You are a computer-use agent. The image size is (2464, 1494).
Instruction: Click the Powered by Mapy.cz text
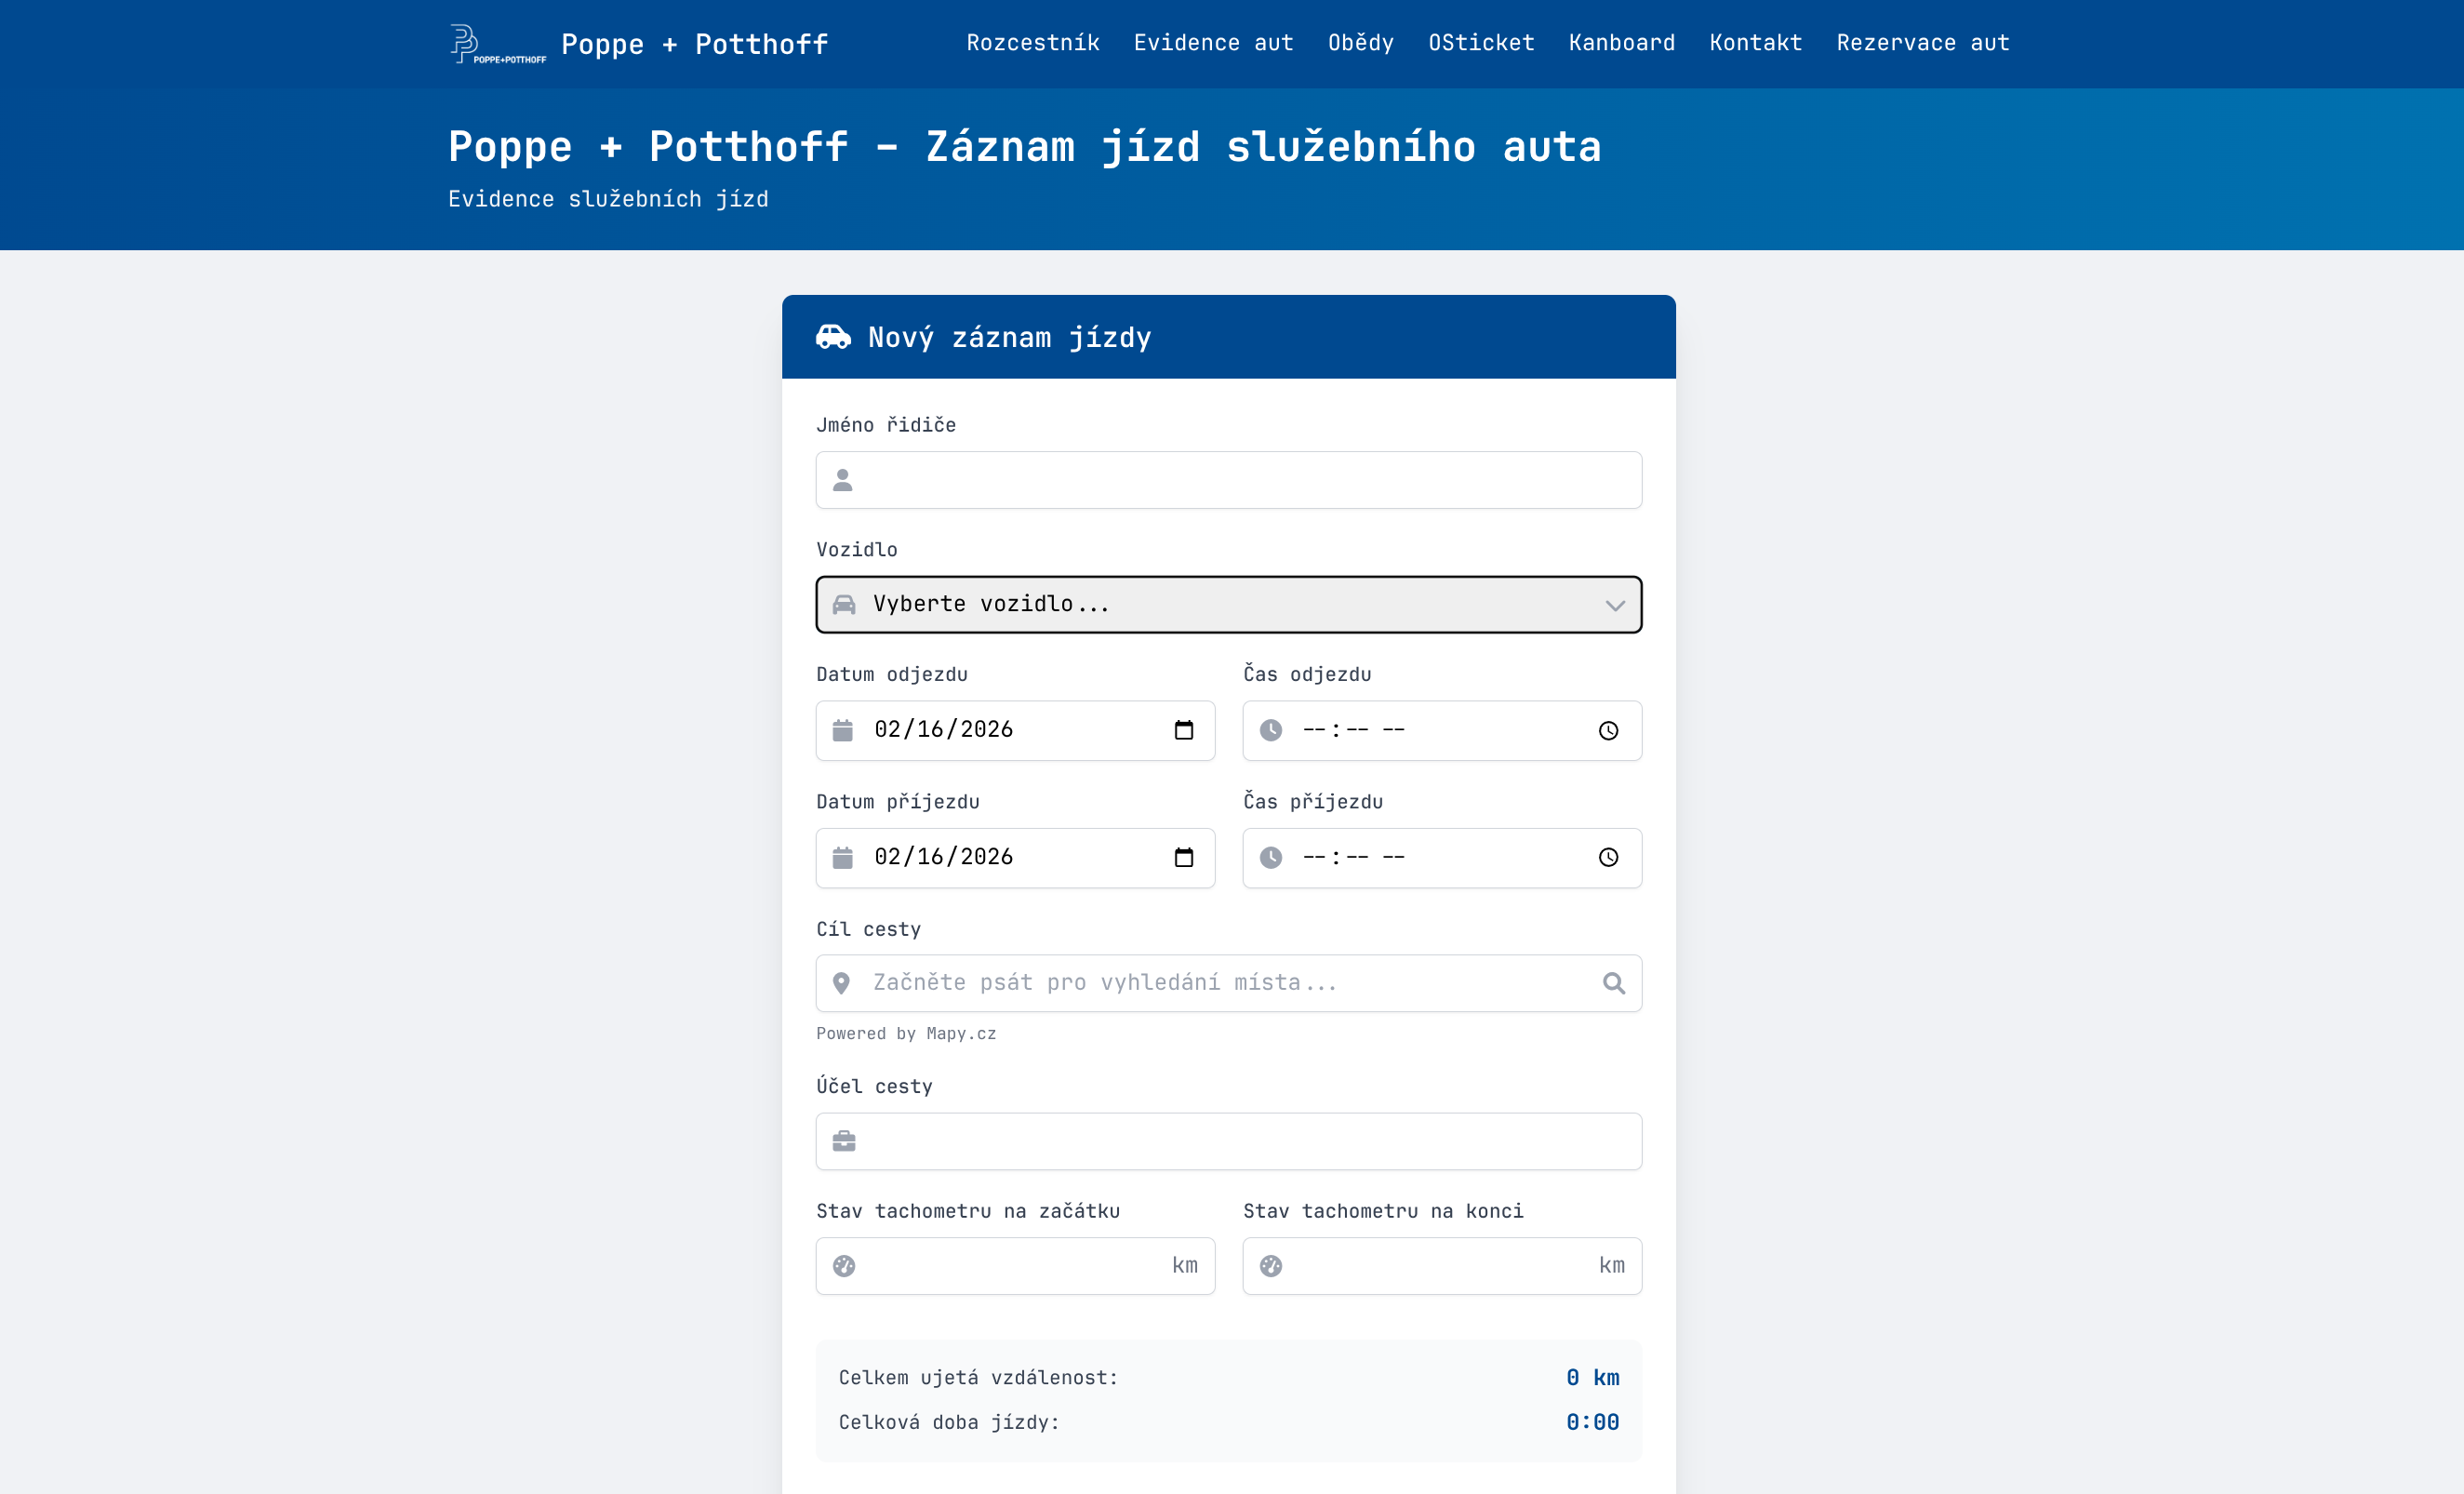click(906, 1034)
